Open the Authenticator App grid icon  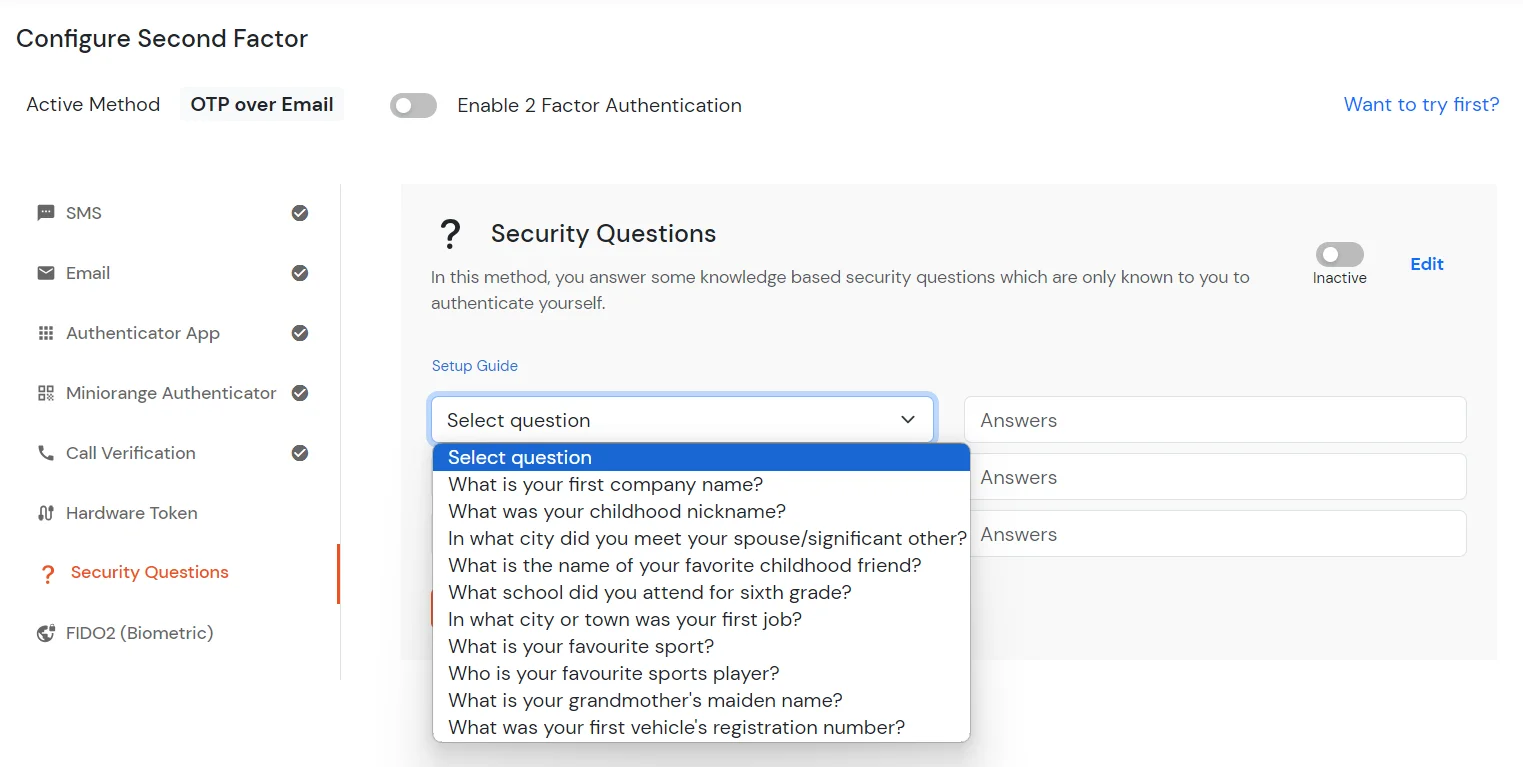pos(45,332)
